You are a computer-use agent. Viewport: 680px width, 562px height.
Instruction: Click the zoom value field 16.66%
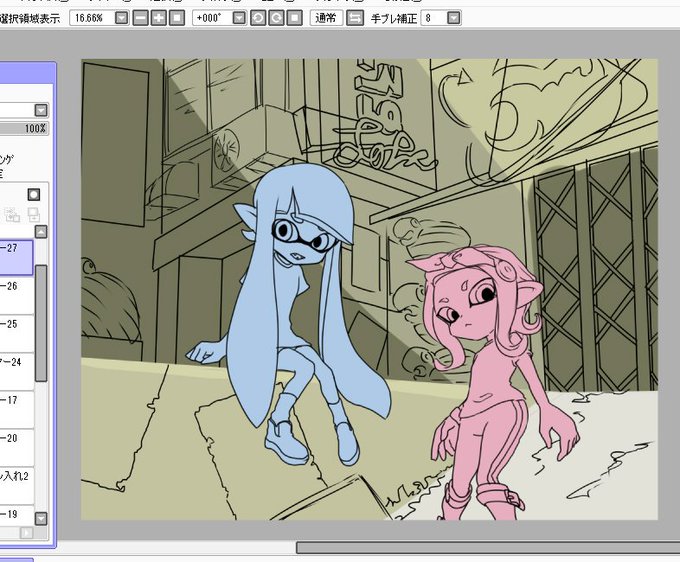[92, 18]
